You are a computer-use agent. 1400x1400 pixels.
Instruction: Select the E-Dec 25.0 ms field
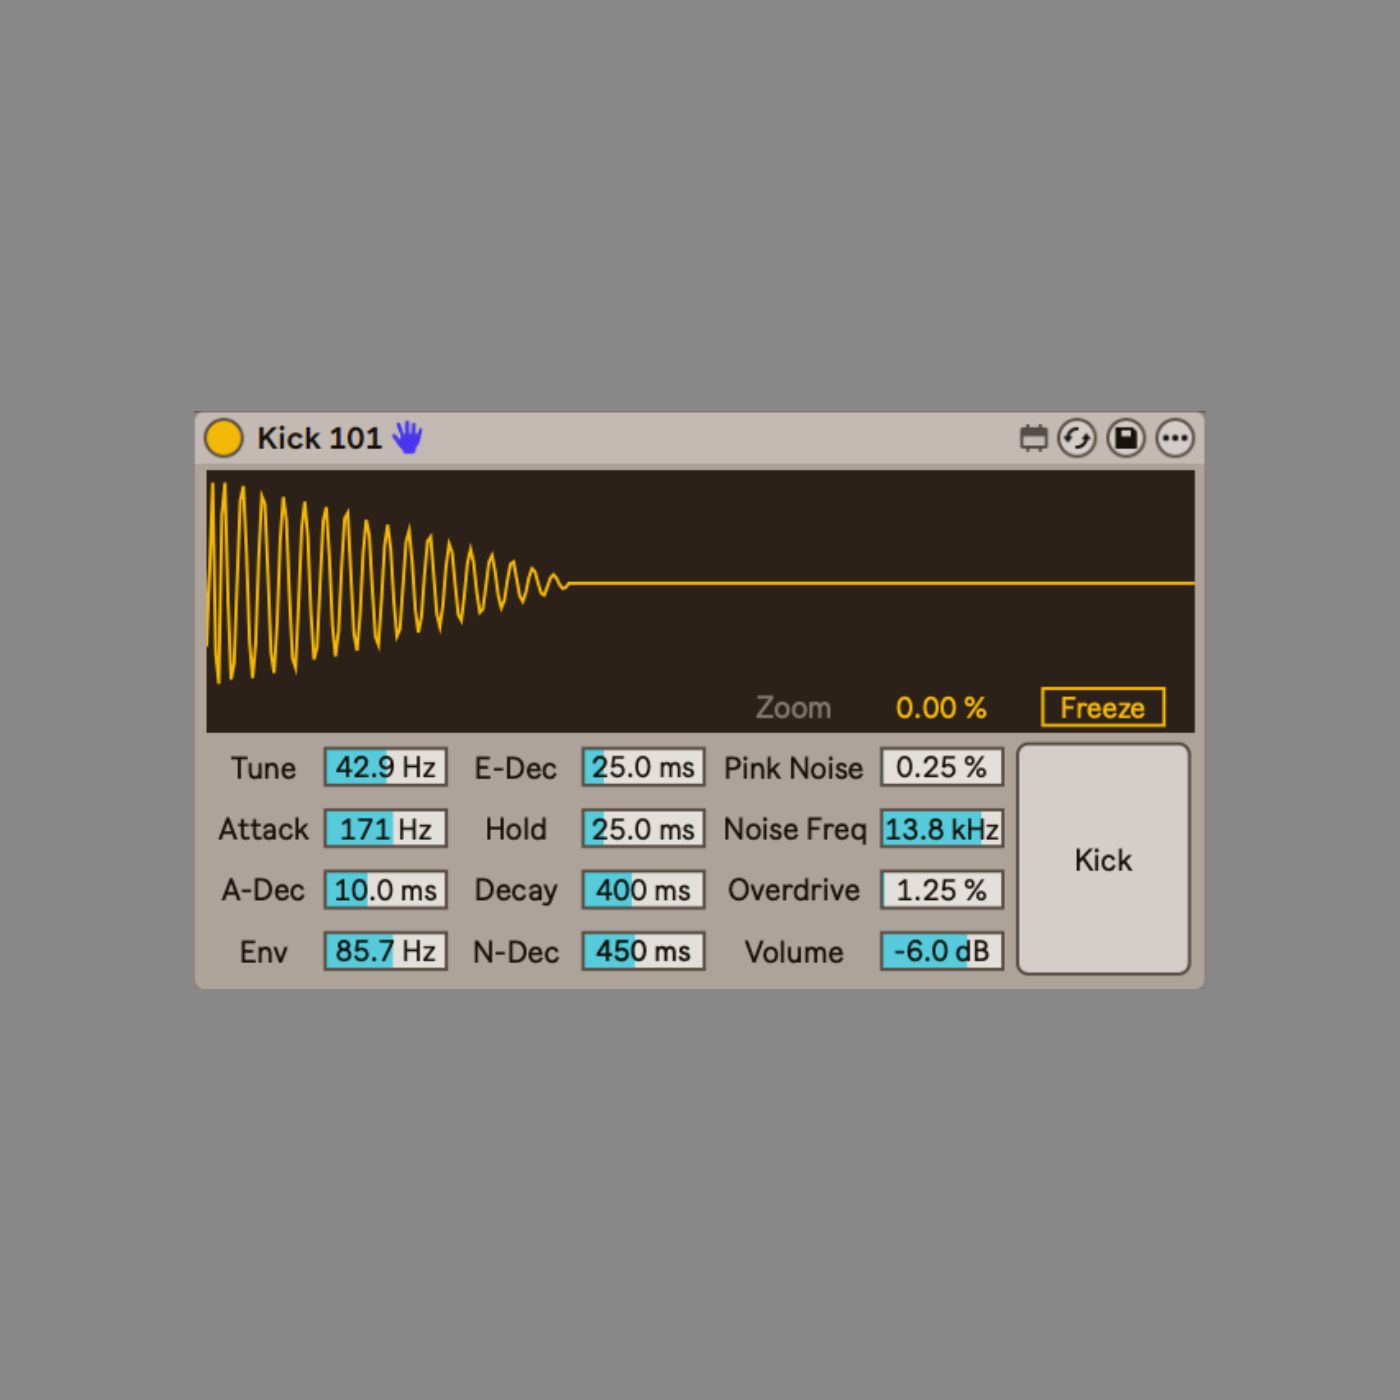(643, 767)
